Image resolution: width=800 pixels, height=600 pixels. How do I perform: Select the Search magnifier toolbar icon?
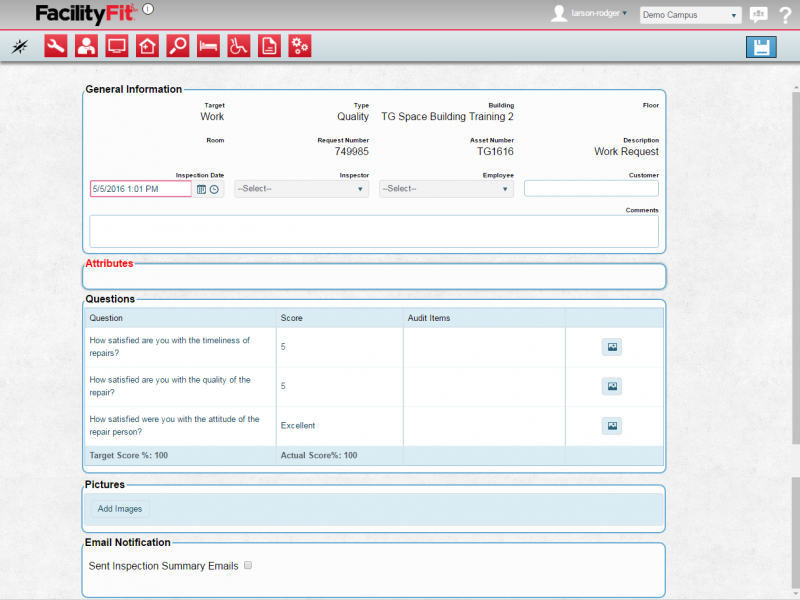click(x=177, y=45)
